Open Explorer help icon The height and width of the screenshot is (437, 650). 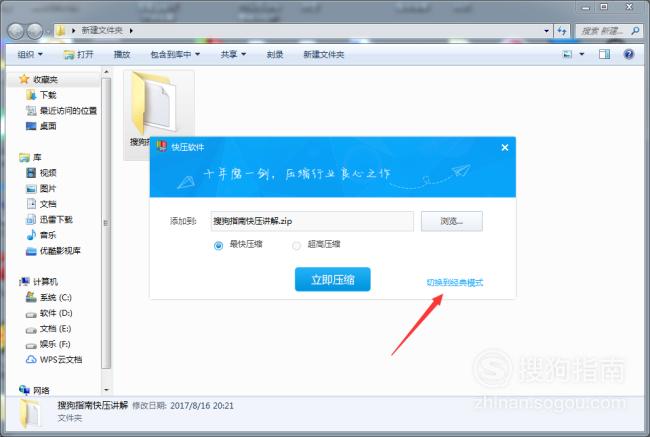point(628,54)
